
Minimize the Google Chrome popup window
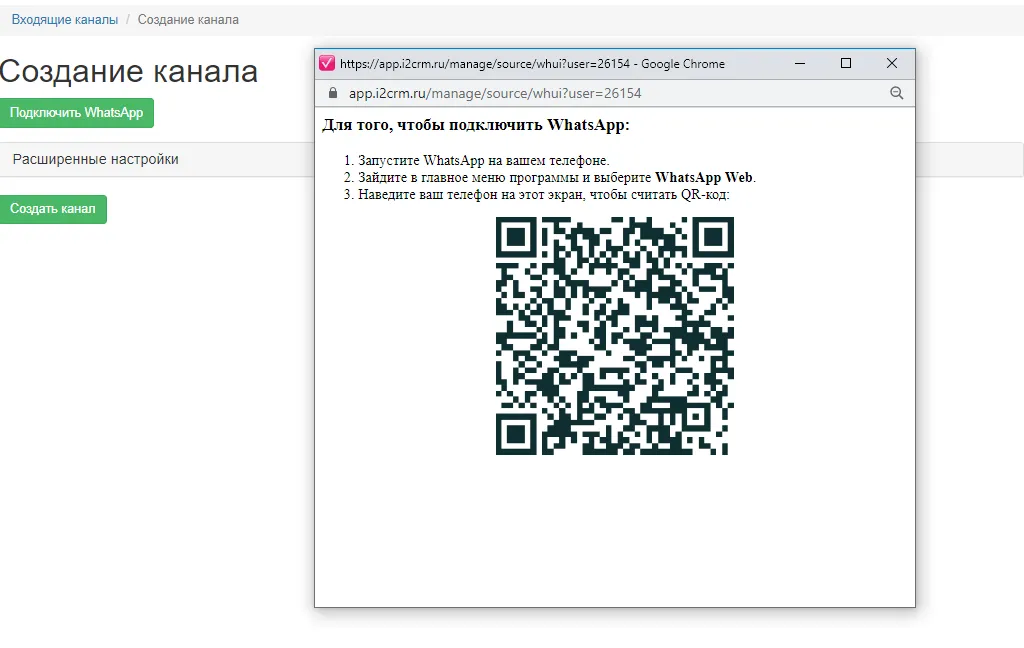point(799,63)
